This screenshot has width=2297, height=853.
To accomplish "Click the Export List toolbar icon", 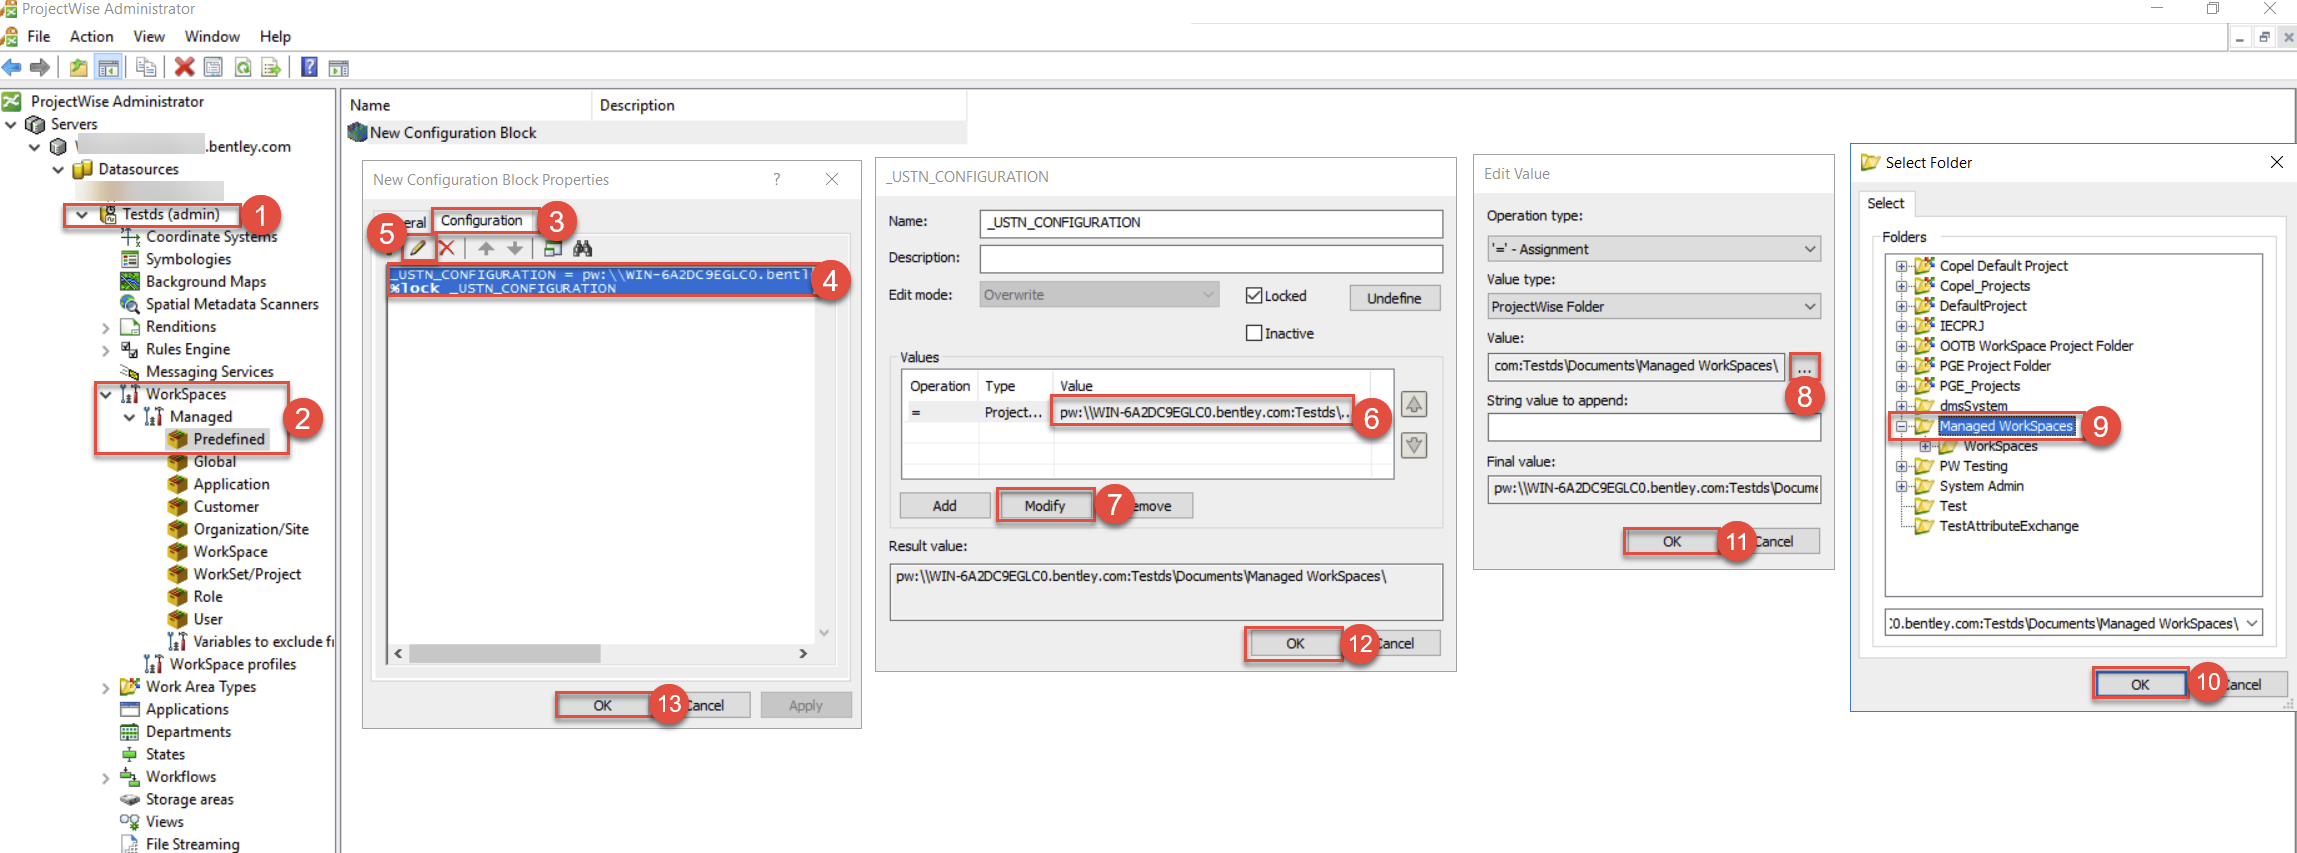I will point(270,67).
